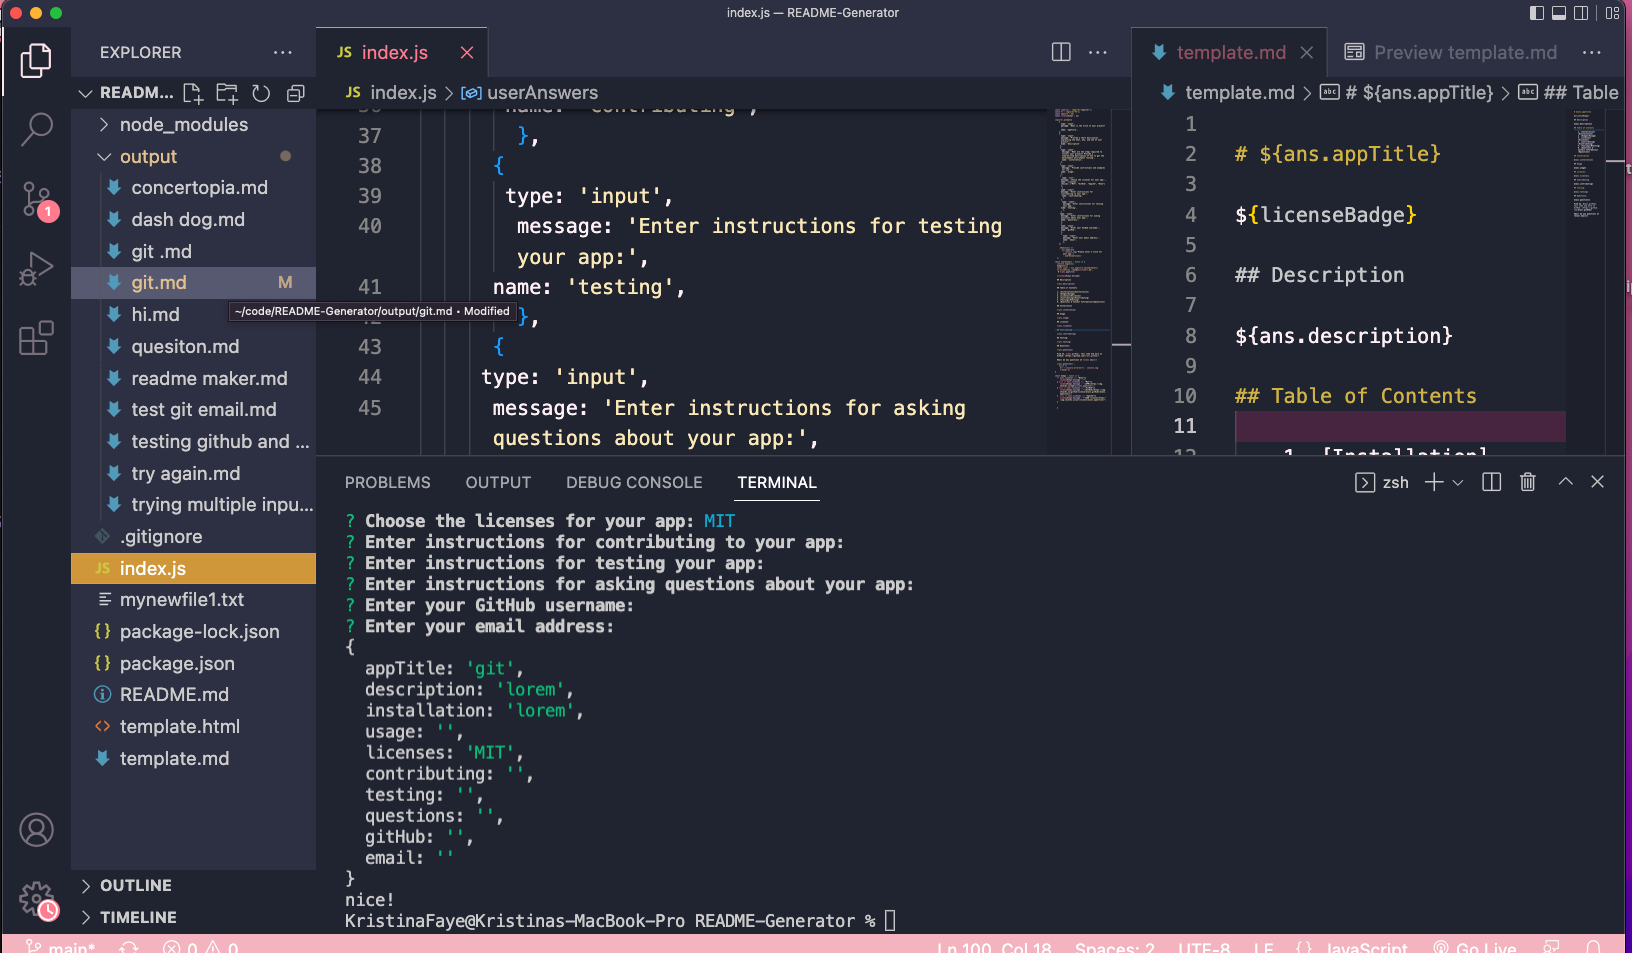The height and width of the screenshot is (953, 1632).
Task: Switch to the PROBLEMS panel tab
Action: point(388,482)
